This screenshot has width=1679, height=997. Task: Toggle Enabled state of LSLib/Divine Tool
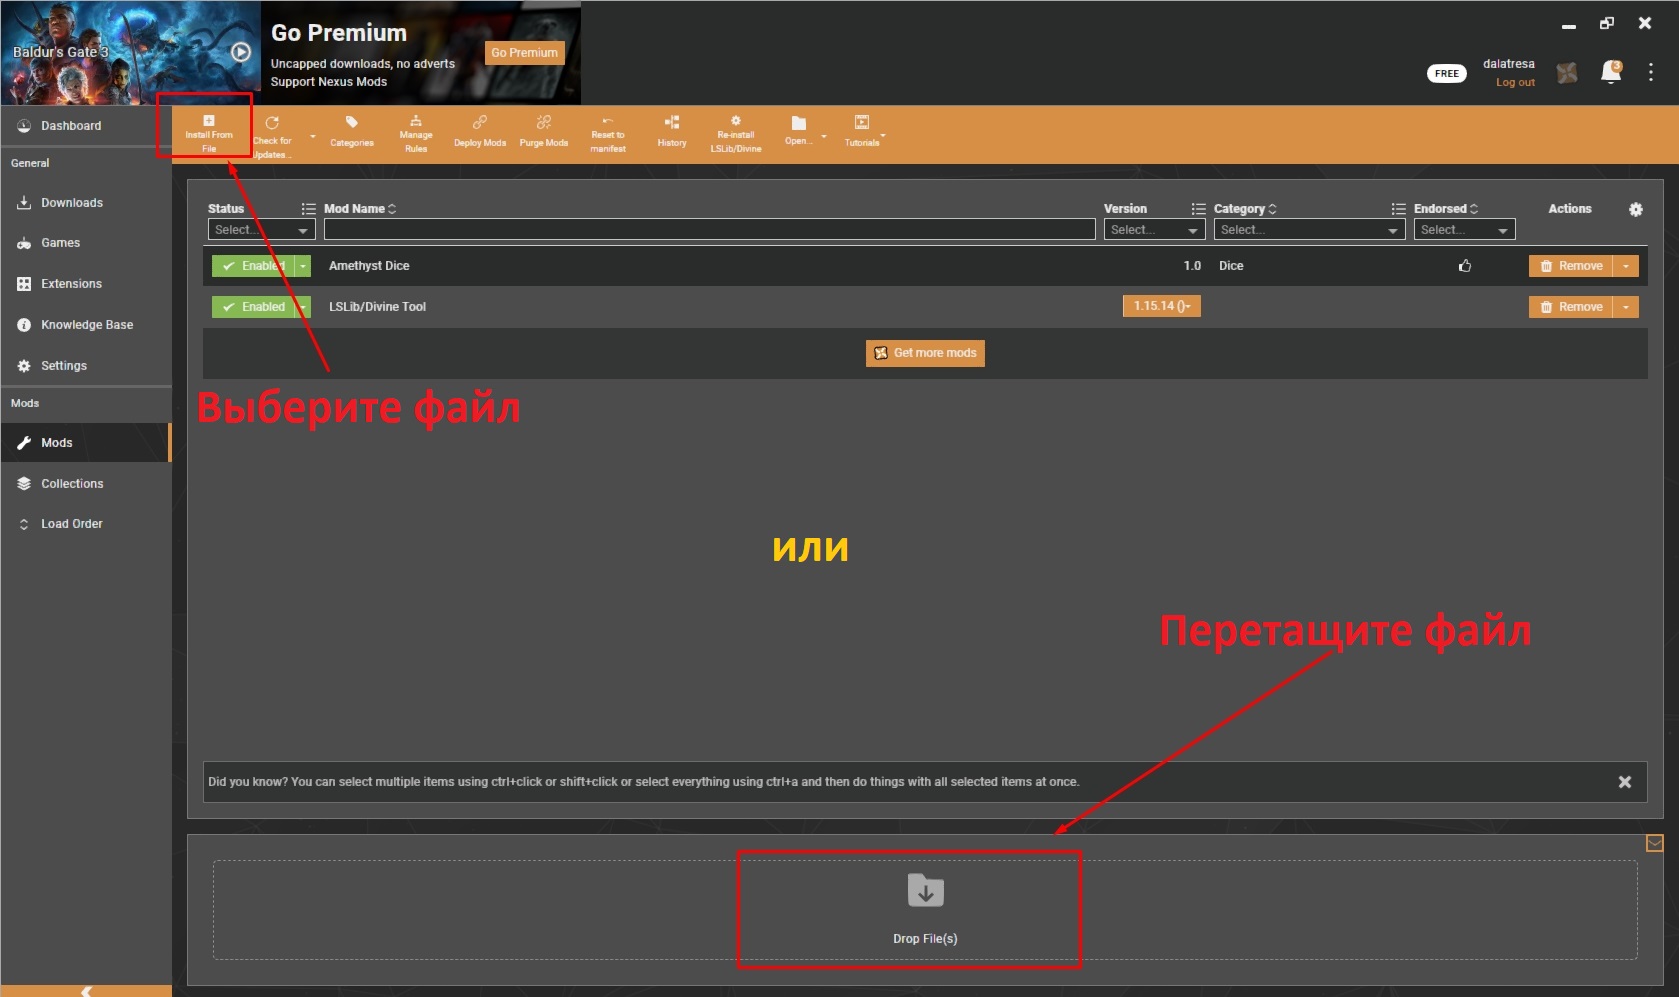click(253, 307)
